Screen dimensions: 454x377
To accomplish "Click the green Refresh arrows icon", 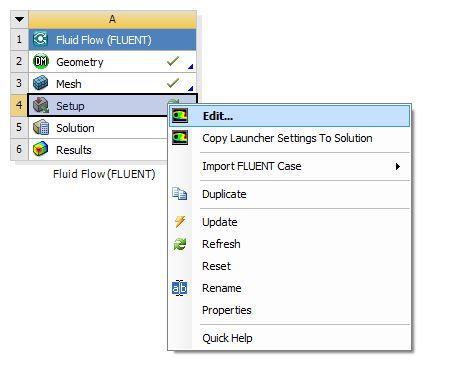I will (x=180, y=244).
